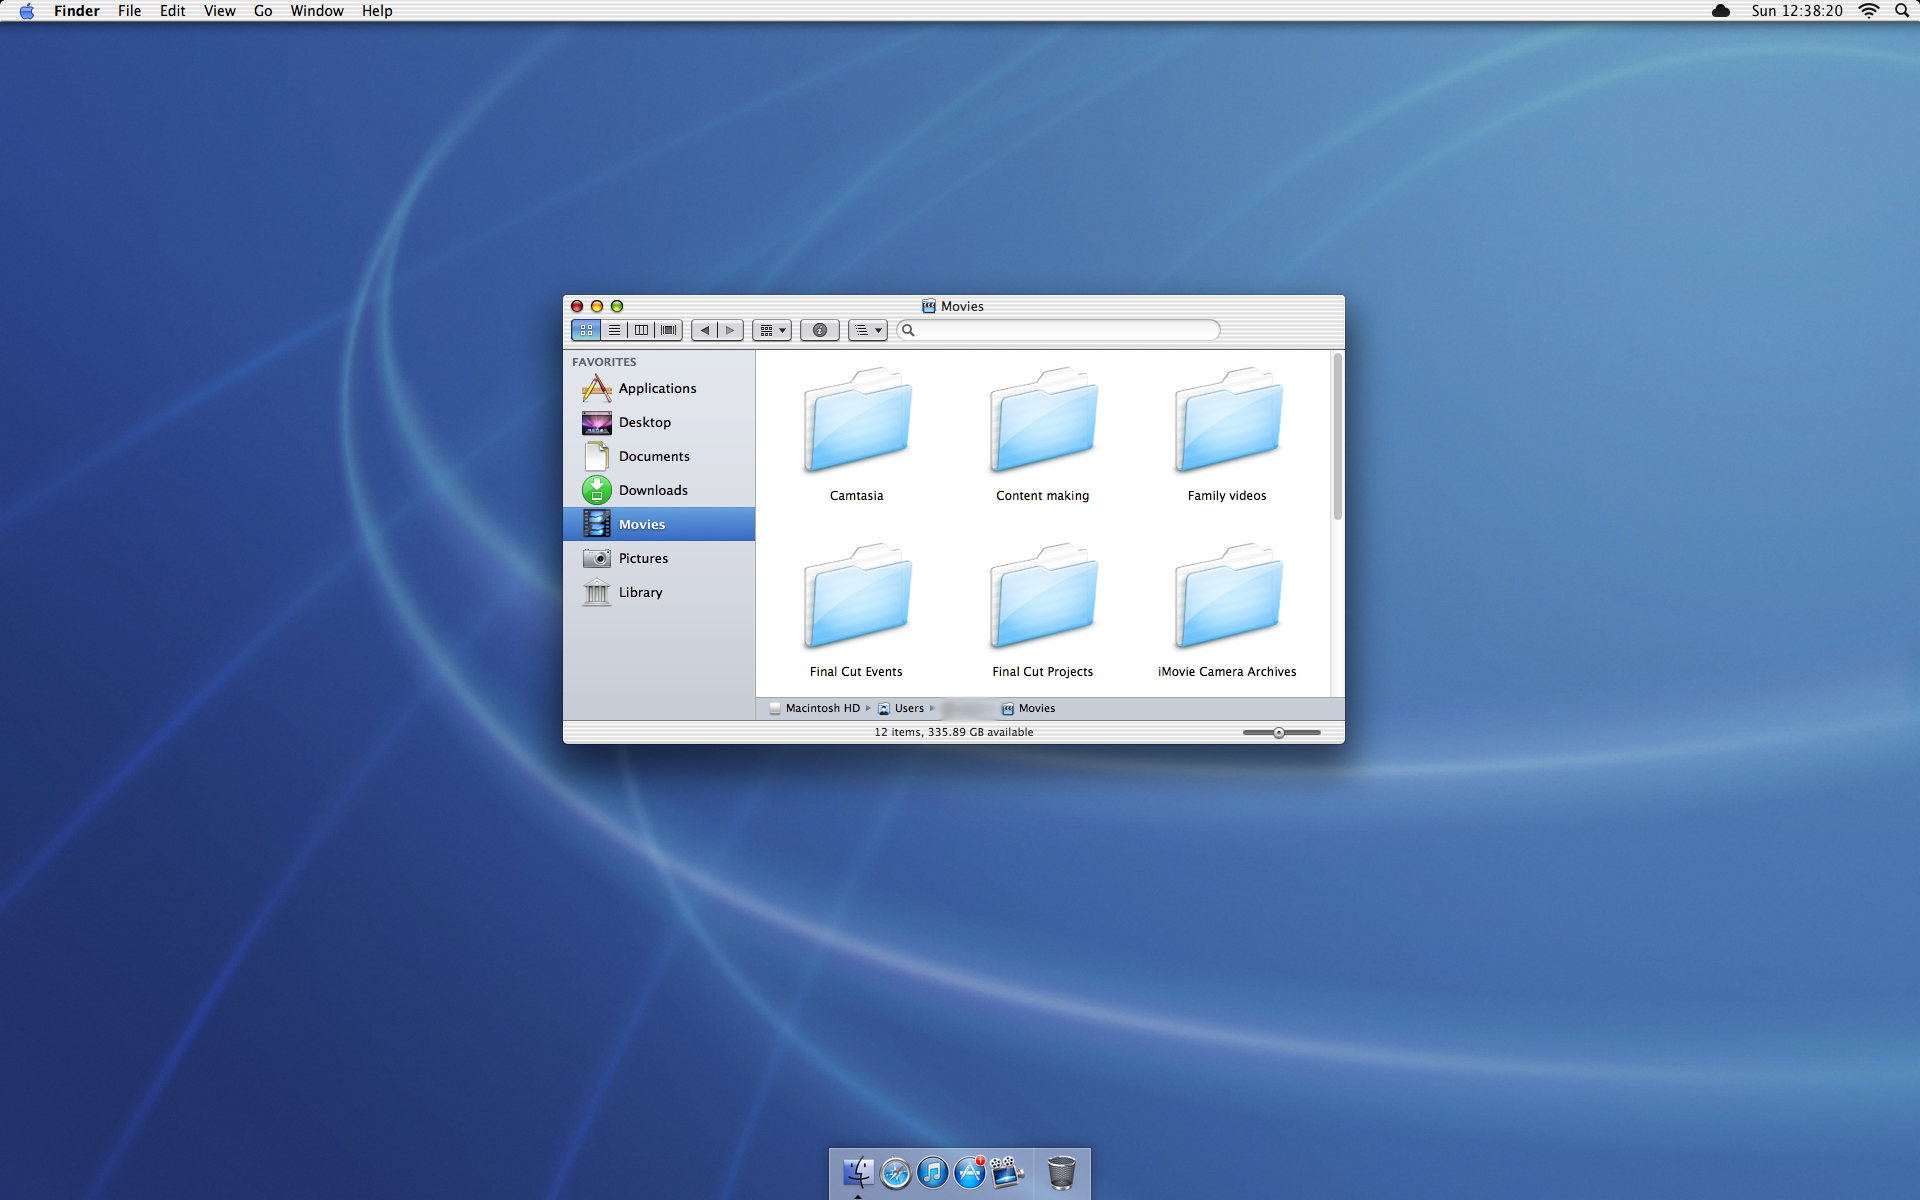Select Documents in the sidebar
1920x1200 pixels.
pos(654,456)
